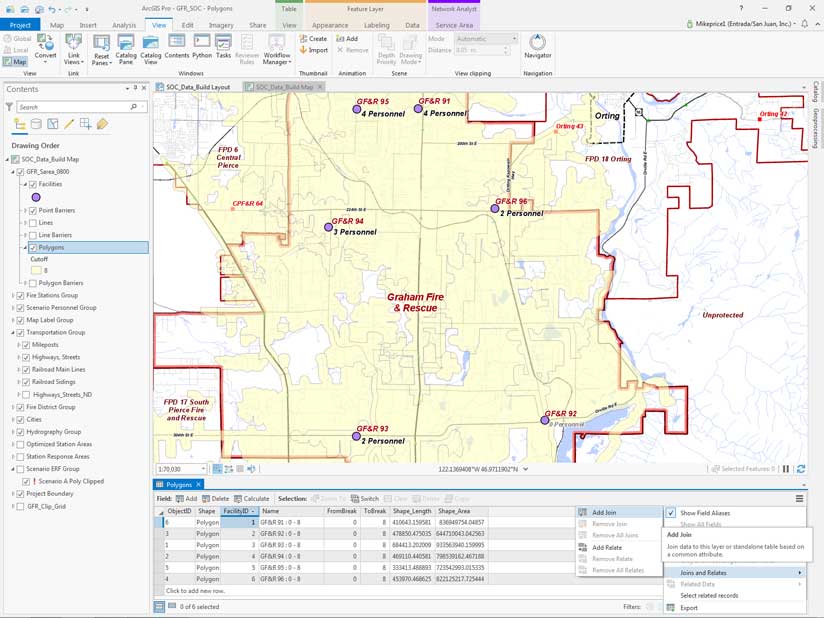Open the Project tab
This screenshot has height=618, width=824.
click(20, 25)
